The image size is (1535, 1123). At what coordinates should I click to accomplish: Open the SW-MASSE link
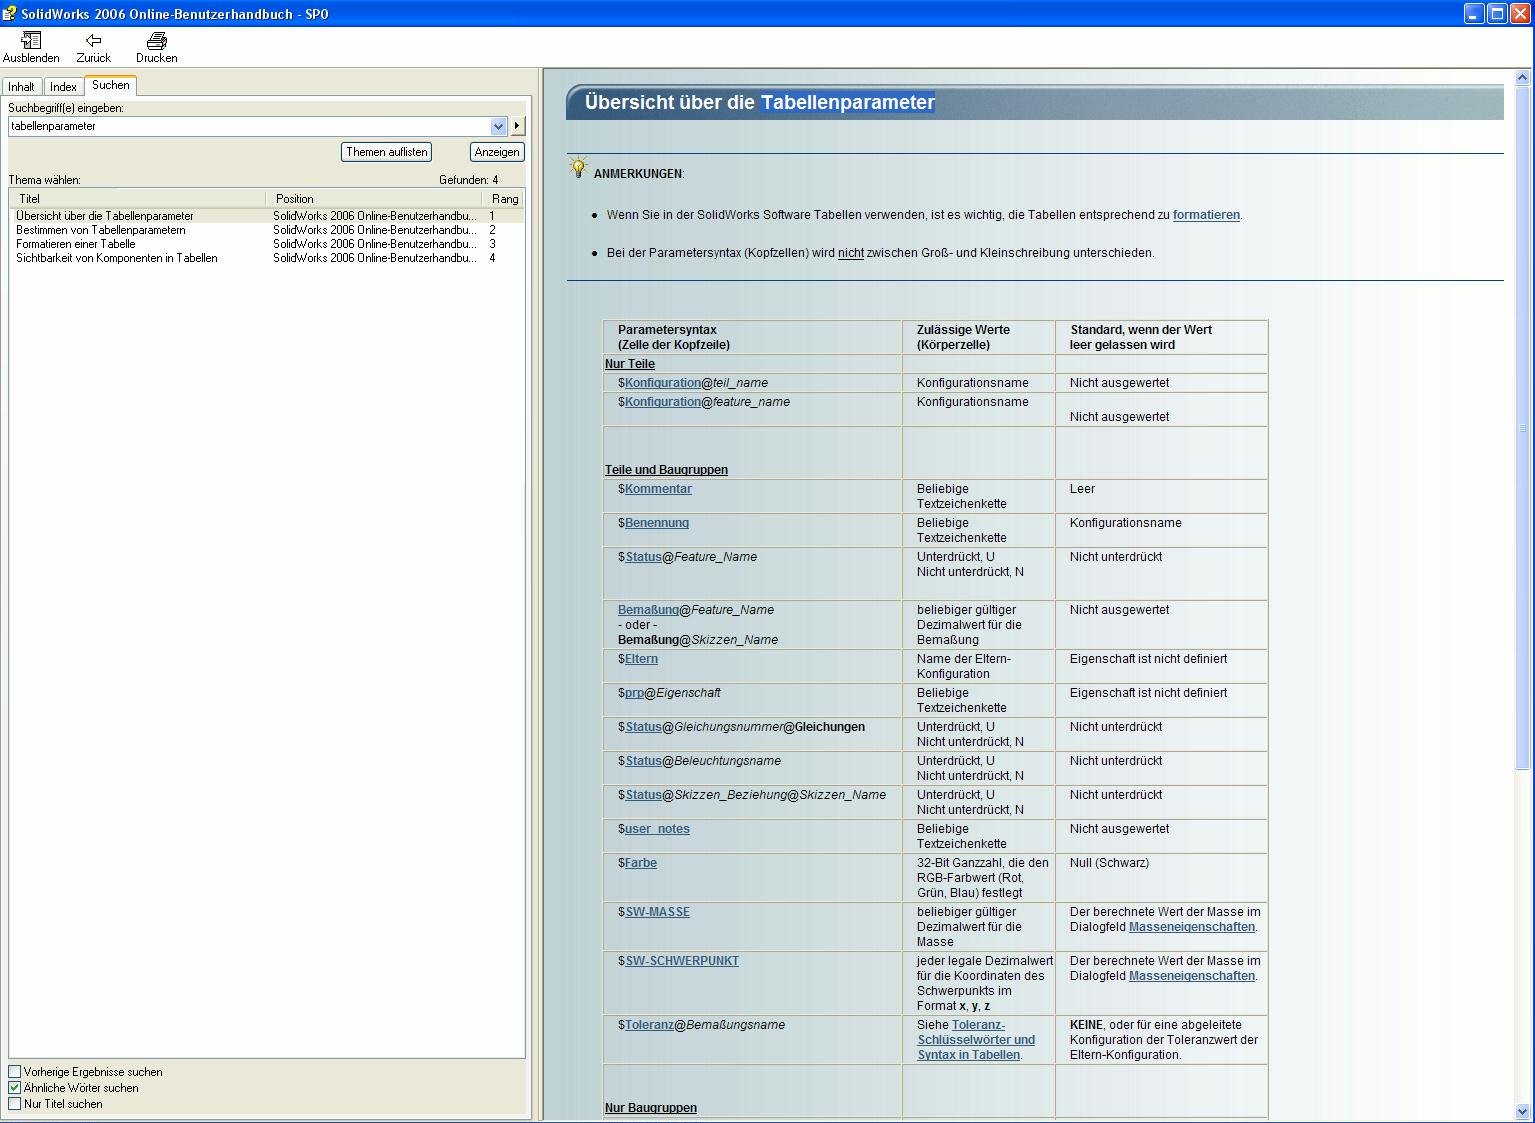pyautogui.click(x=658, y=912)
